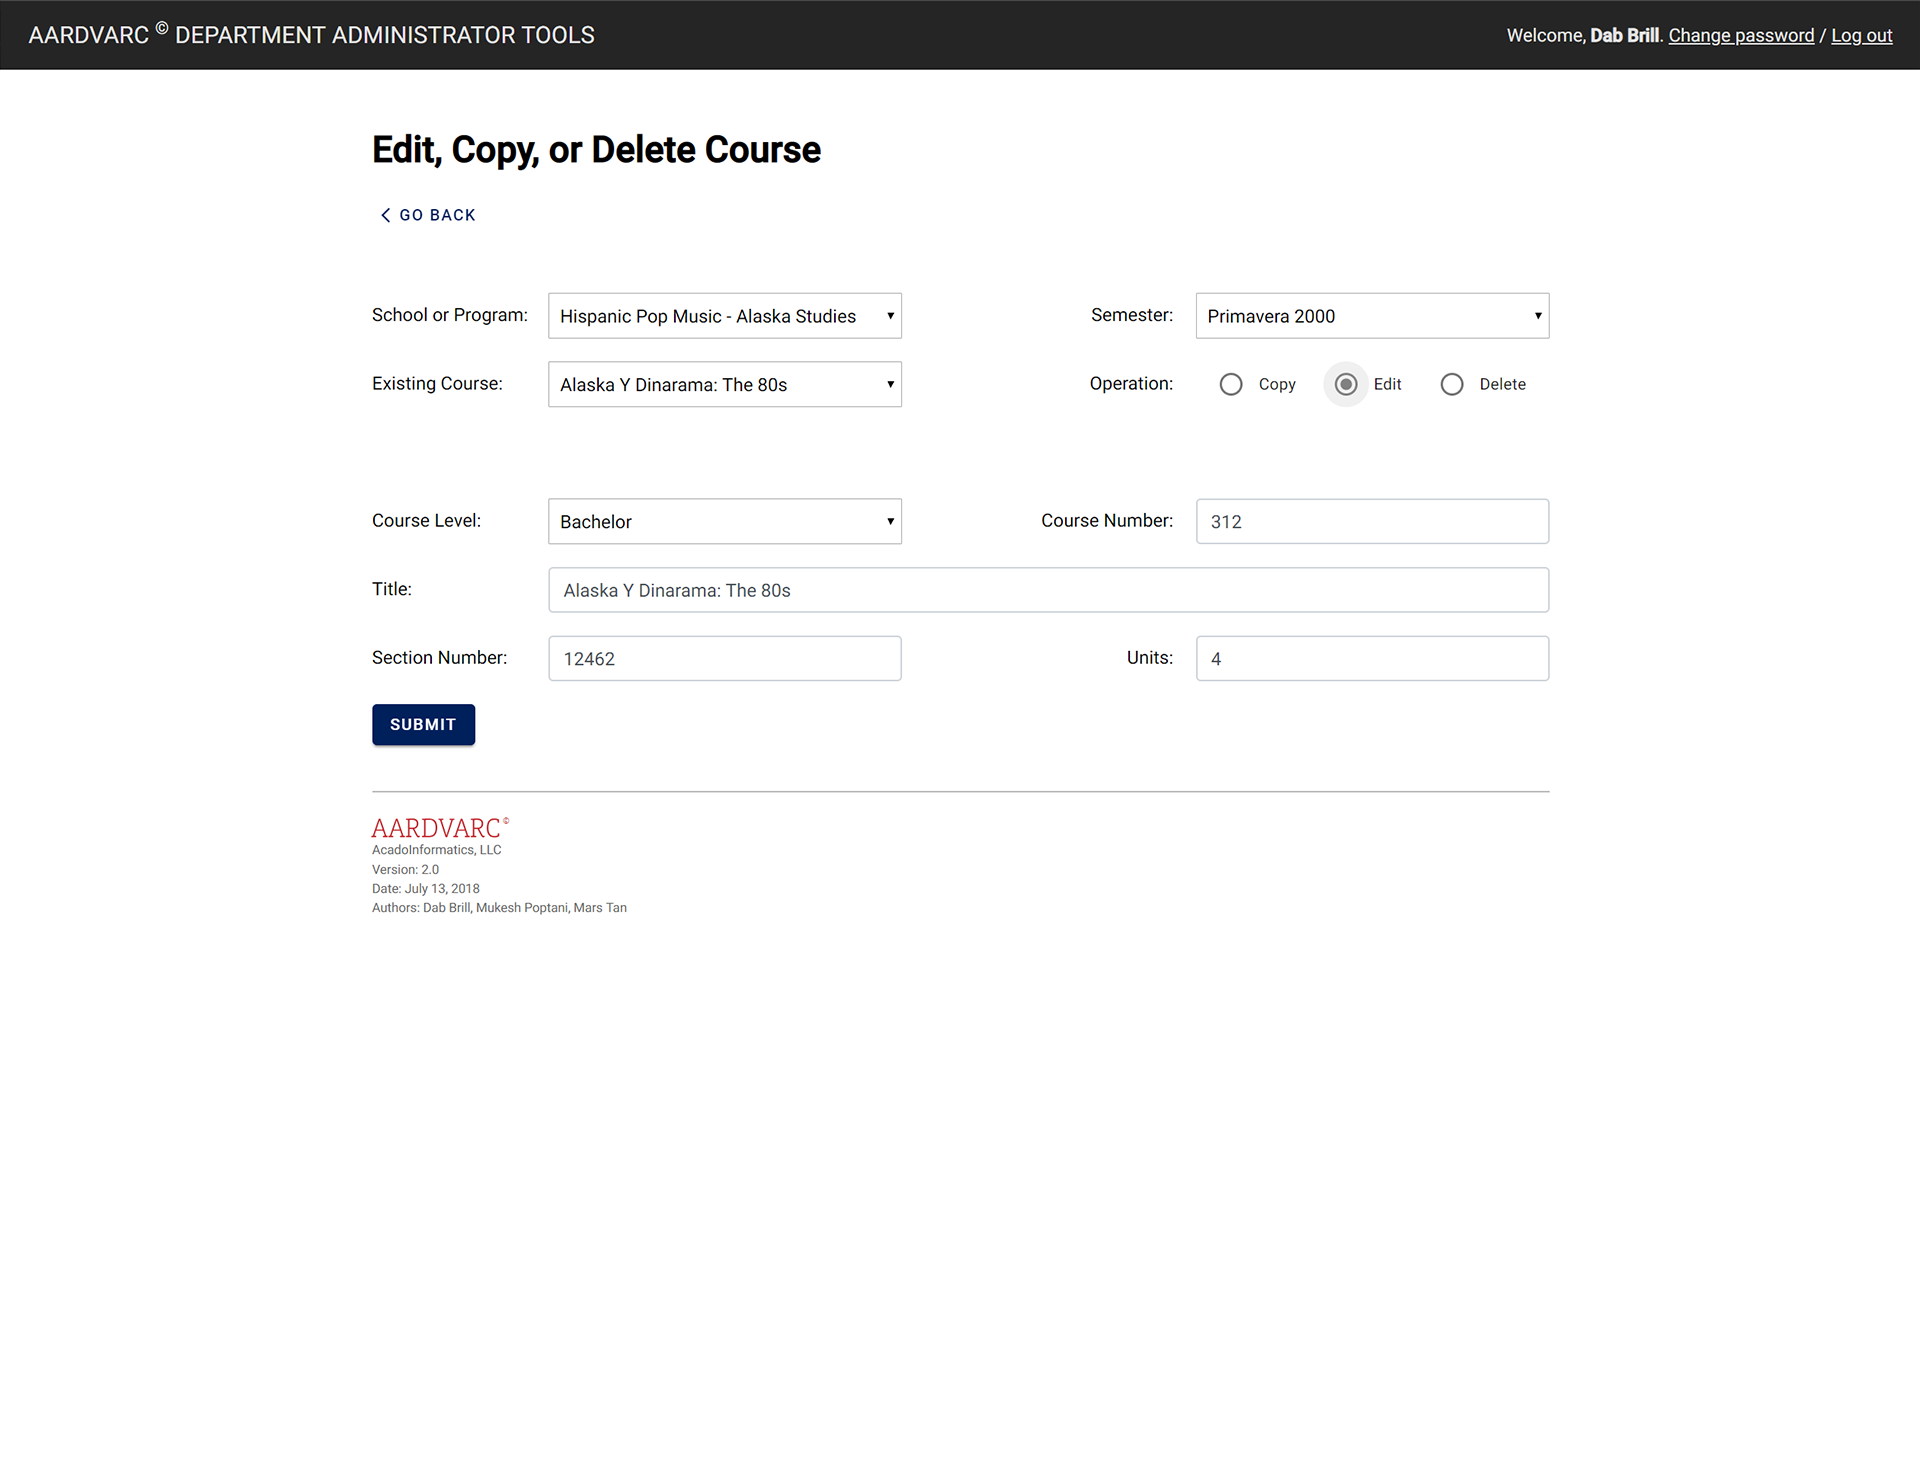Click the Title text field
This screenshot has width=1920, height=1471.
pos(1049,590)
